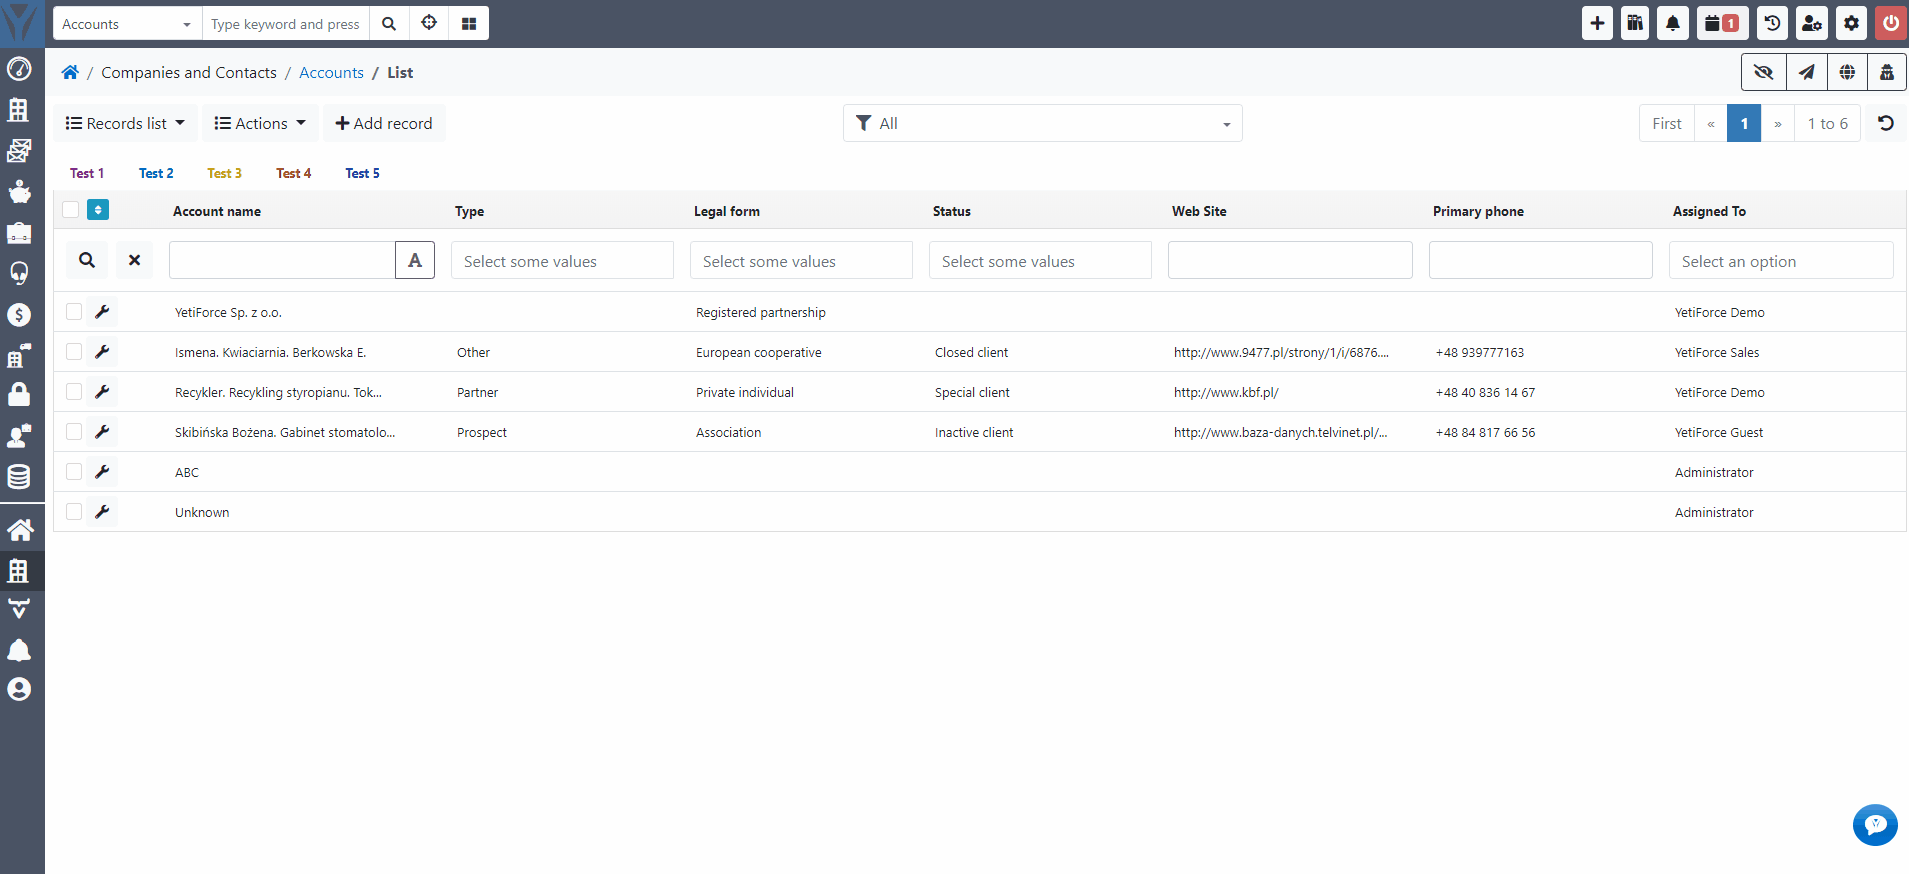1909x874 pixels.
Task: Open the headset support sidebar icon
Action: (x=19, y=274)
